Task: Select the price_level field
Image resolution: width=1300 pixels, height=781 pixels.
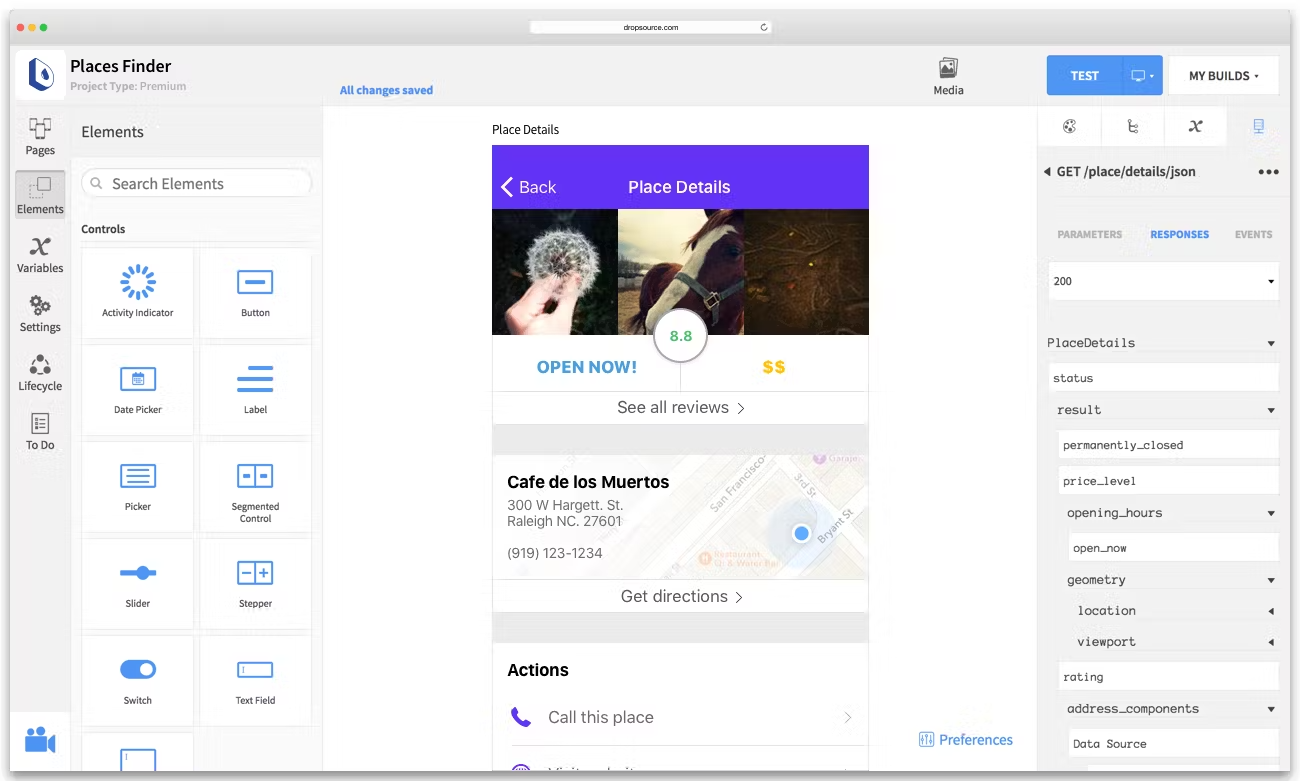Action: coord(1169,480)
